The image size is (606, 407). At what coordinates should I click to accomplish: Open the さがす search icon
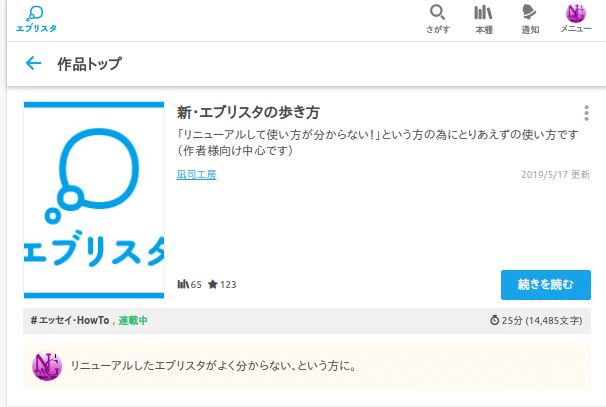437,19
